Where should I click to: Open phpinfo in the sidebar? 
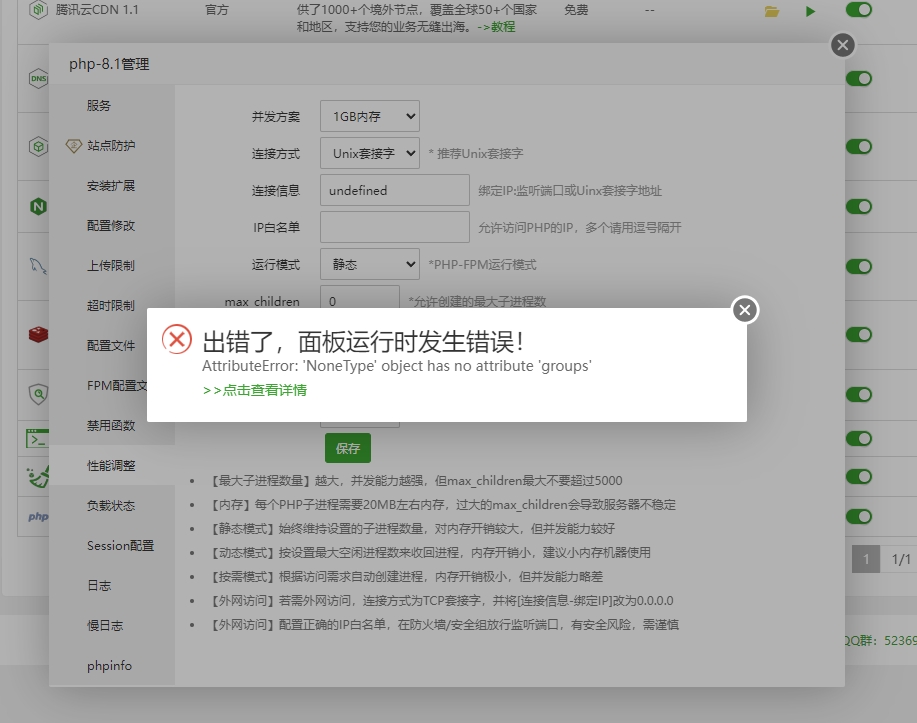tap(112, 666)
